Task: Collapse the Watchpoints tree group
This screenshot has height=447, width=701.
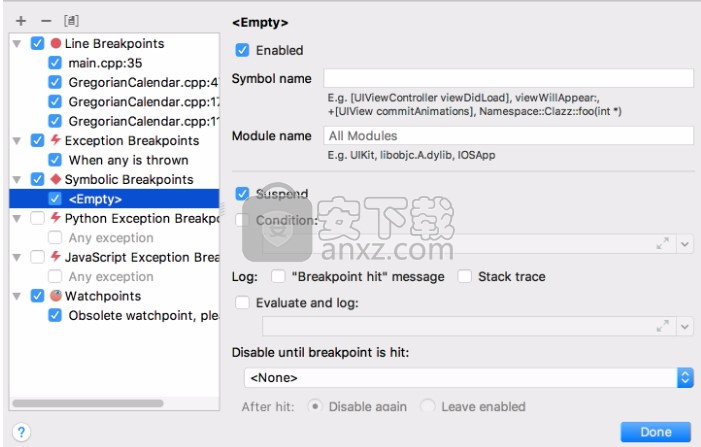Action: coord(17,296)
